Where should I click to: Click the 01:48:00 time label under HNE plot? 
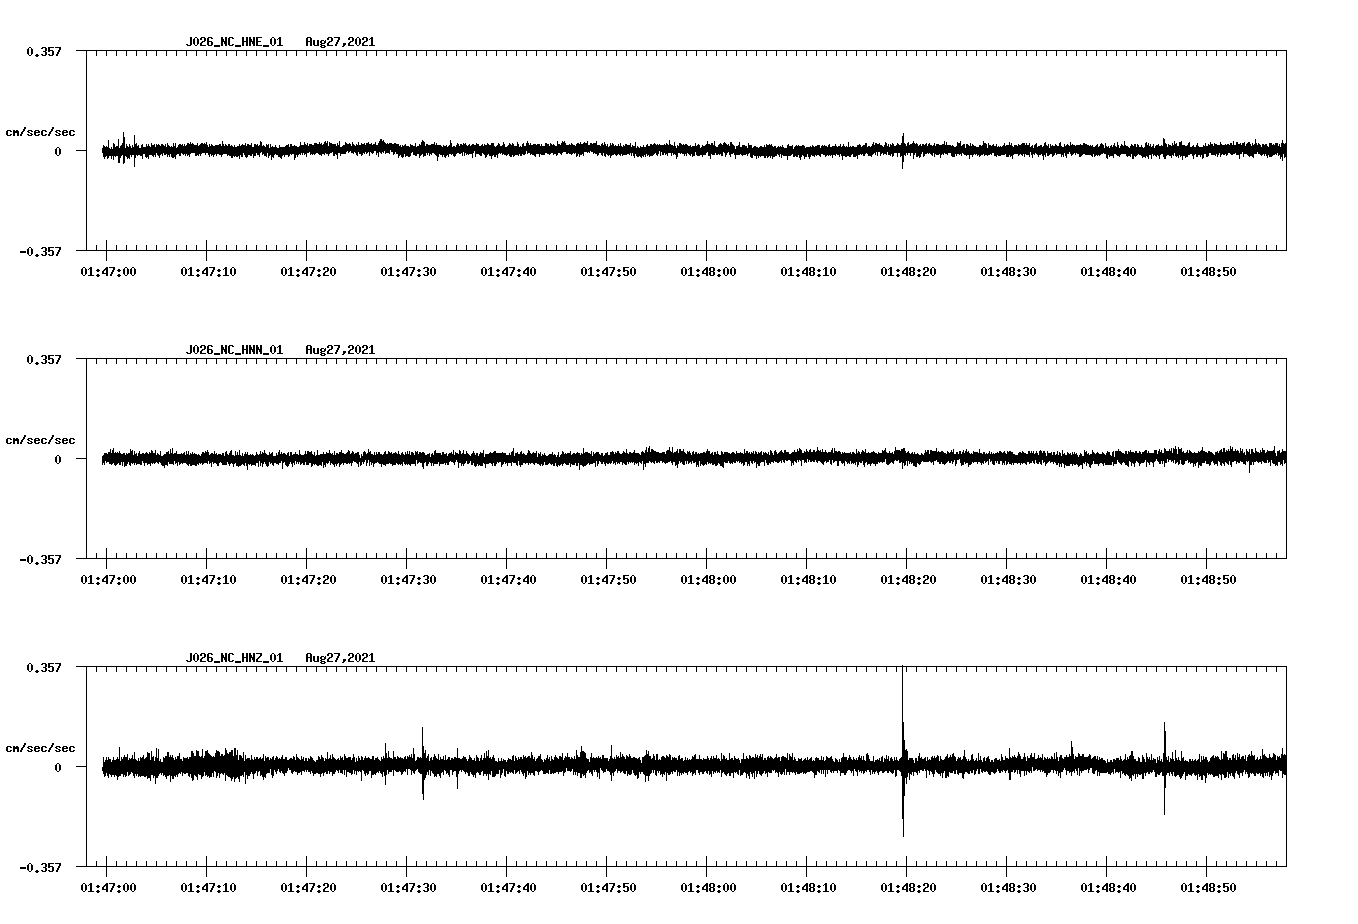pyautogui.click(x=708, y=271)
